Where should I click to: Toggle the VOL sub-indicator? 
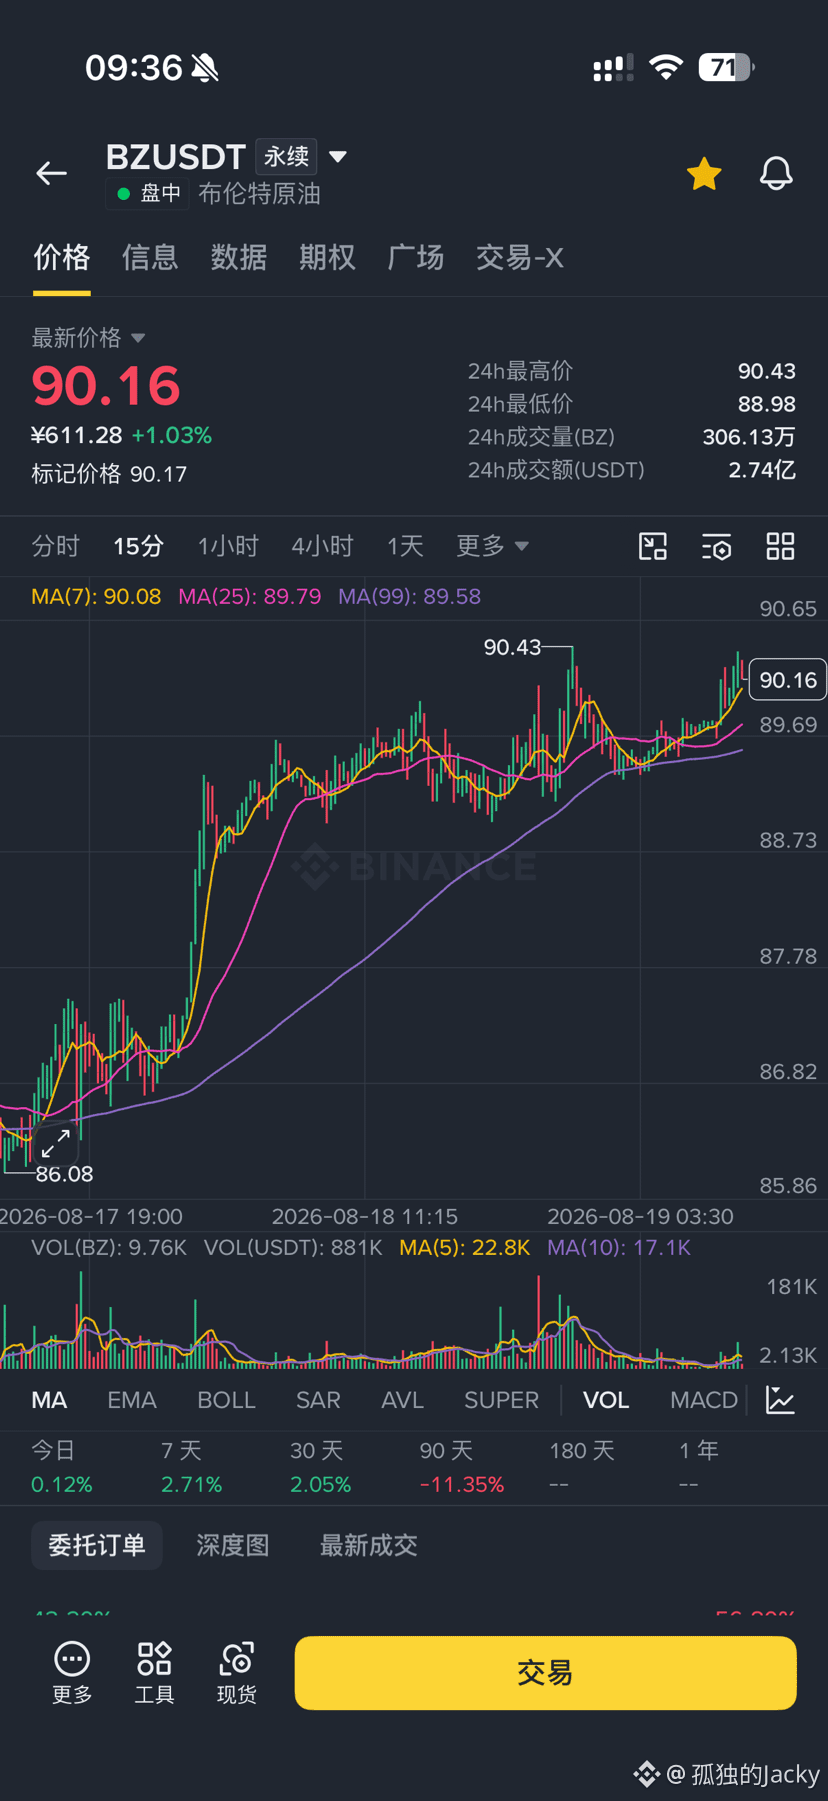pyautogui.click(x=606, y=1400)
